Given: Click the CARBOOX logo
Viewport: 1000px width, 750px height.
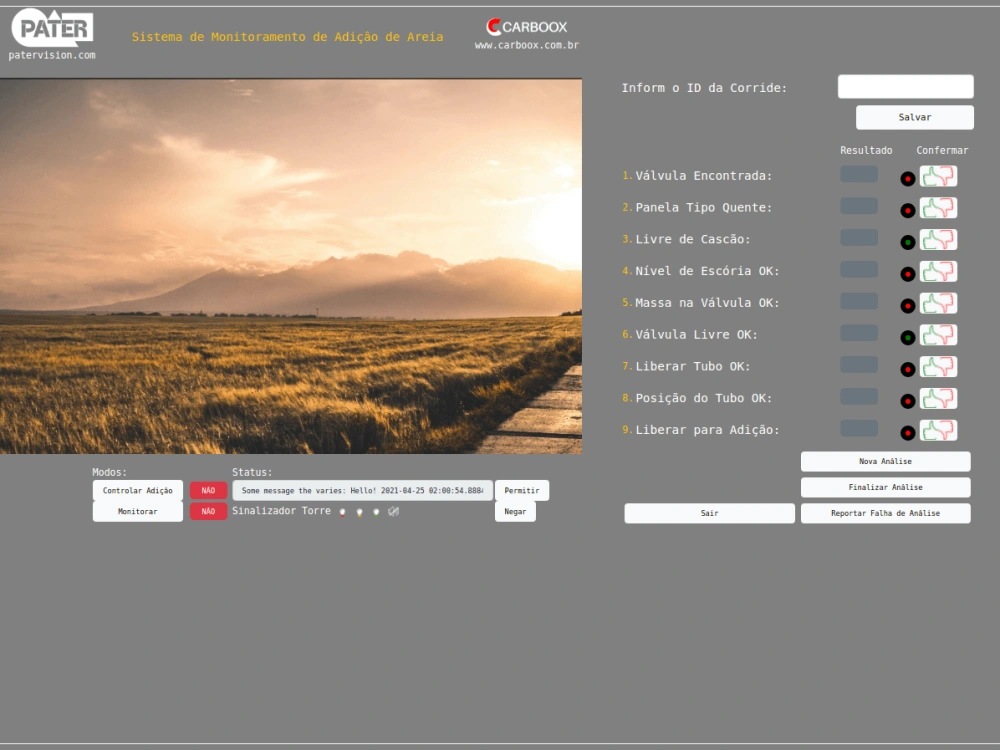Looking at the screenshot, I should pos(527,27).
